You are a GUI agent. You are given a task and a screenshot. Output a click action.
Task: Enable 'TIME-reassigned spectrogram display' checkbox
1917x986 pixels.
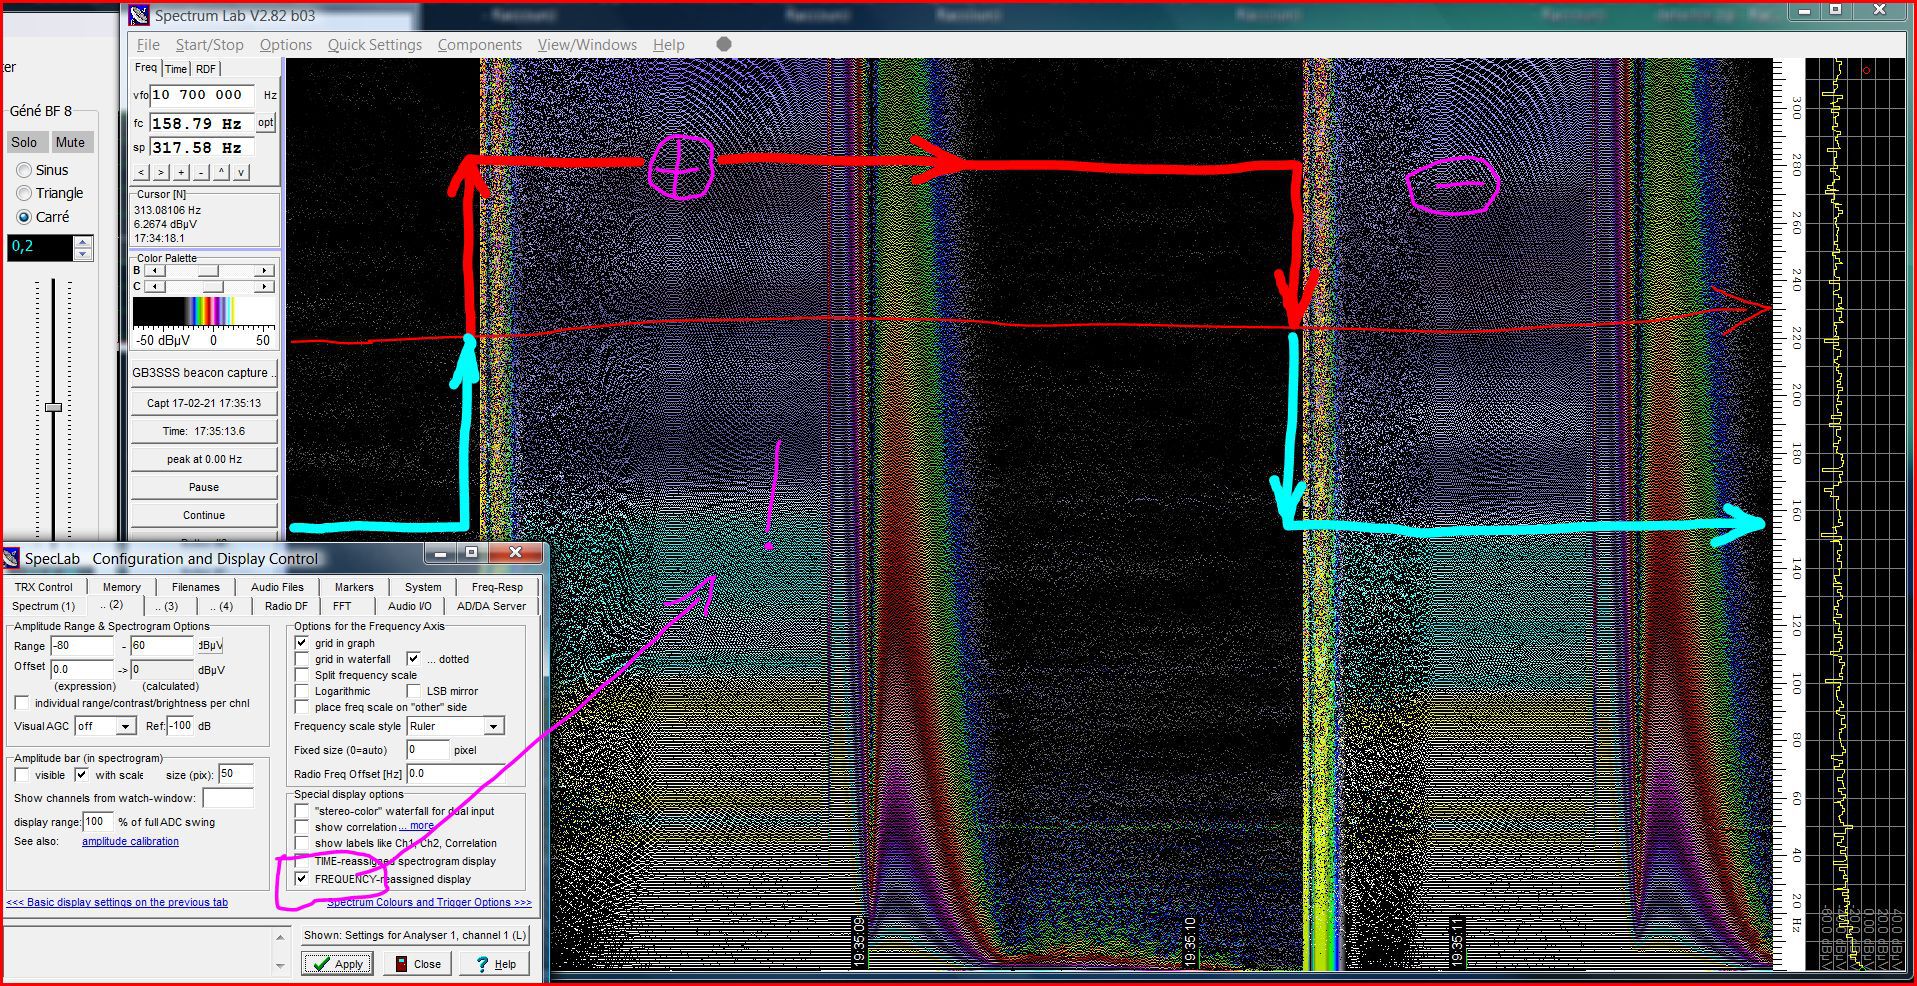[x=302, y=861]
